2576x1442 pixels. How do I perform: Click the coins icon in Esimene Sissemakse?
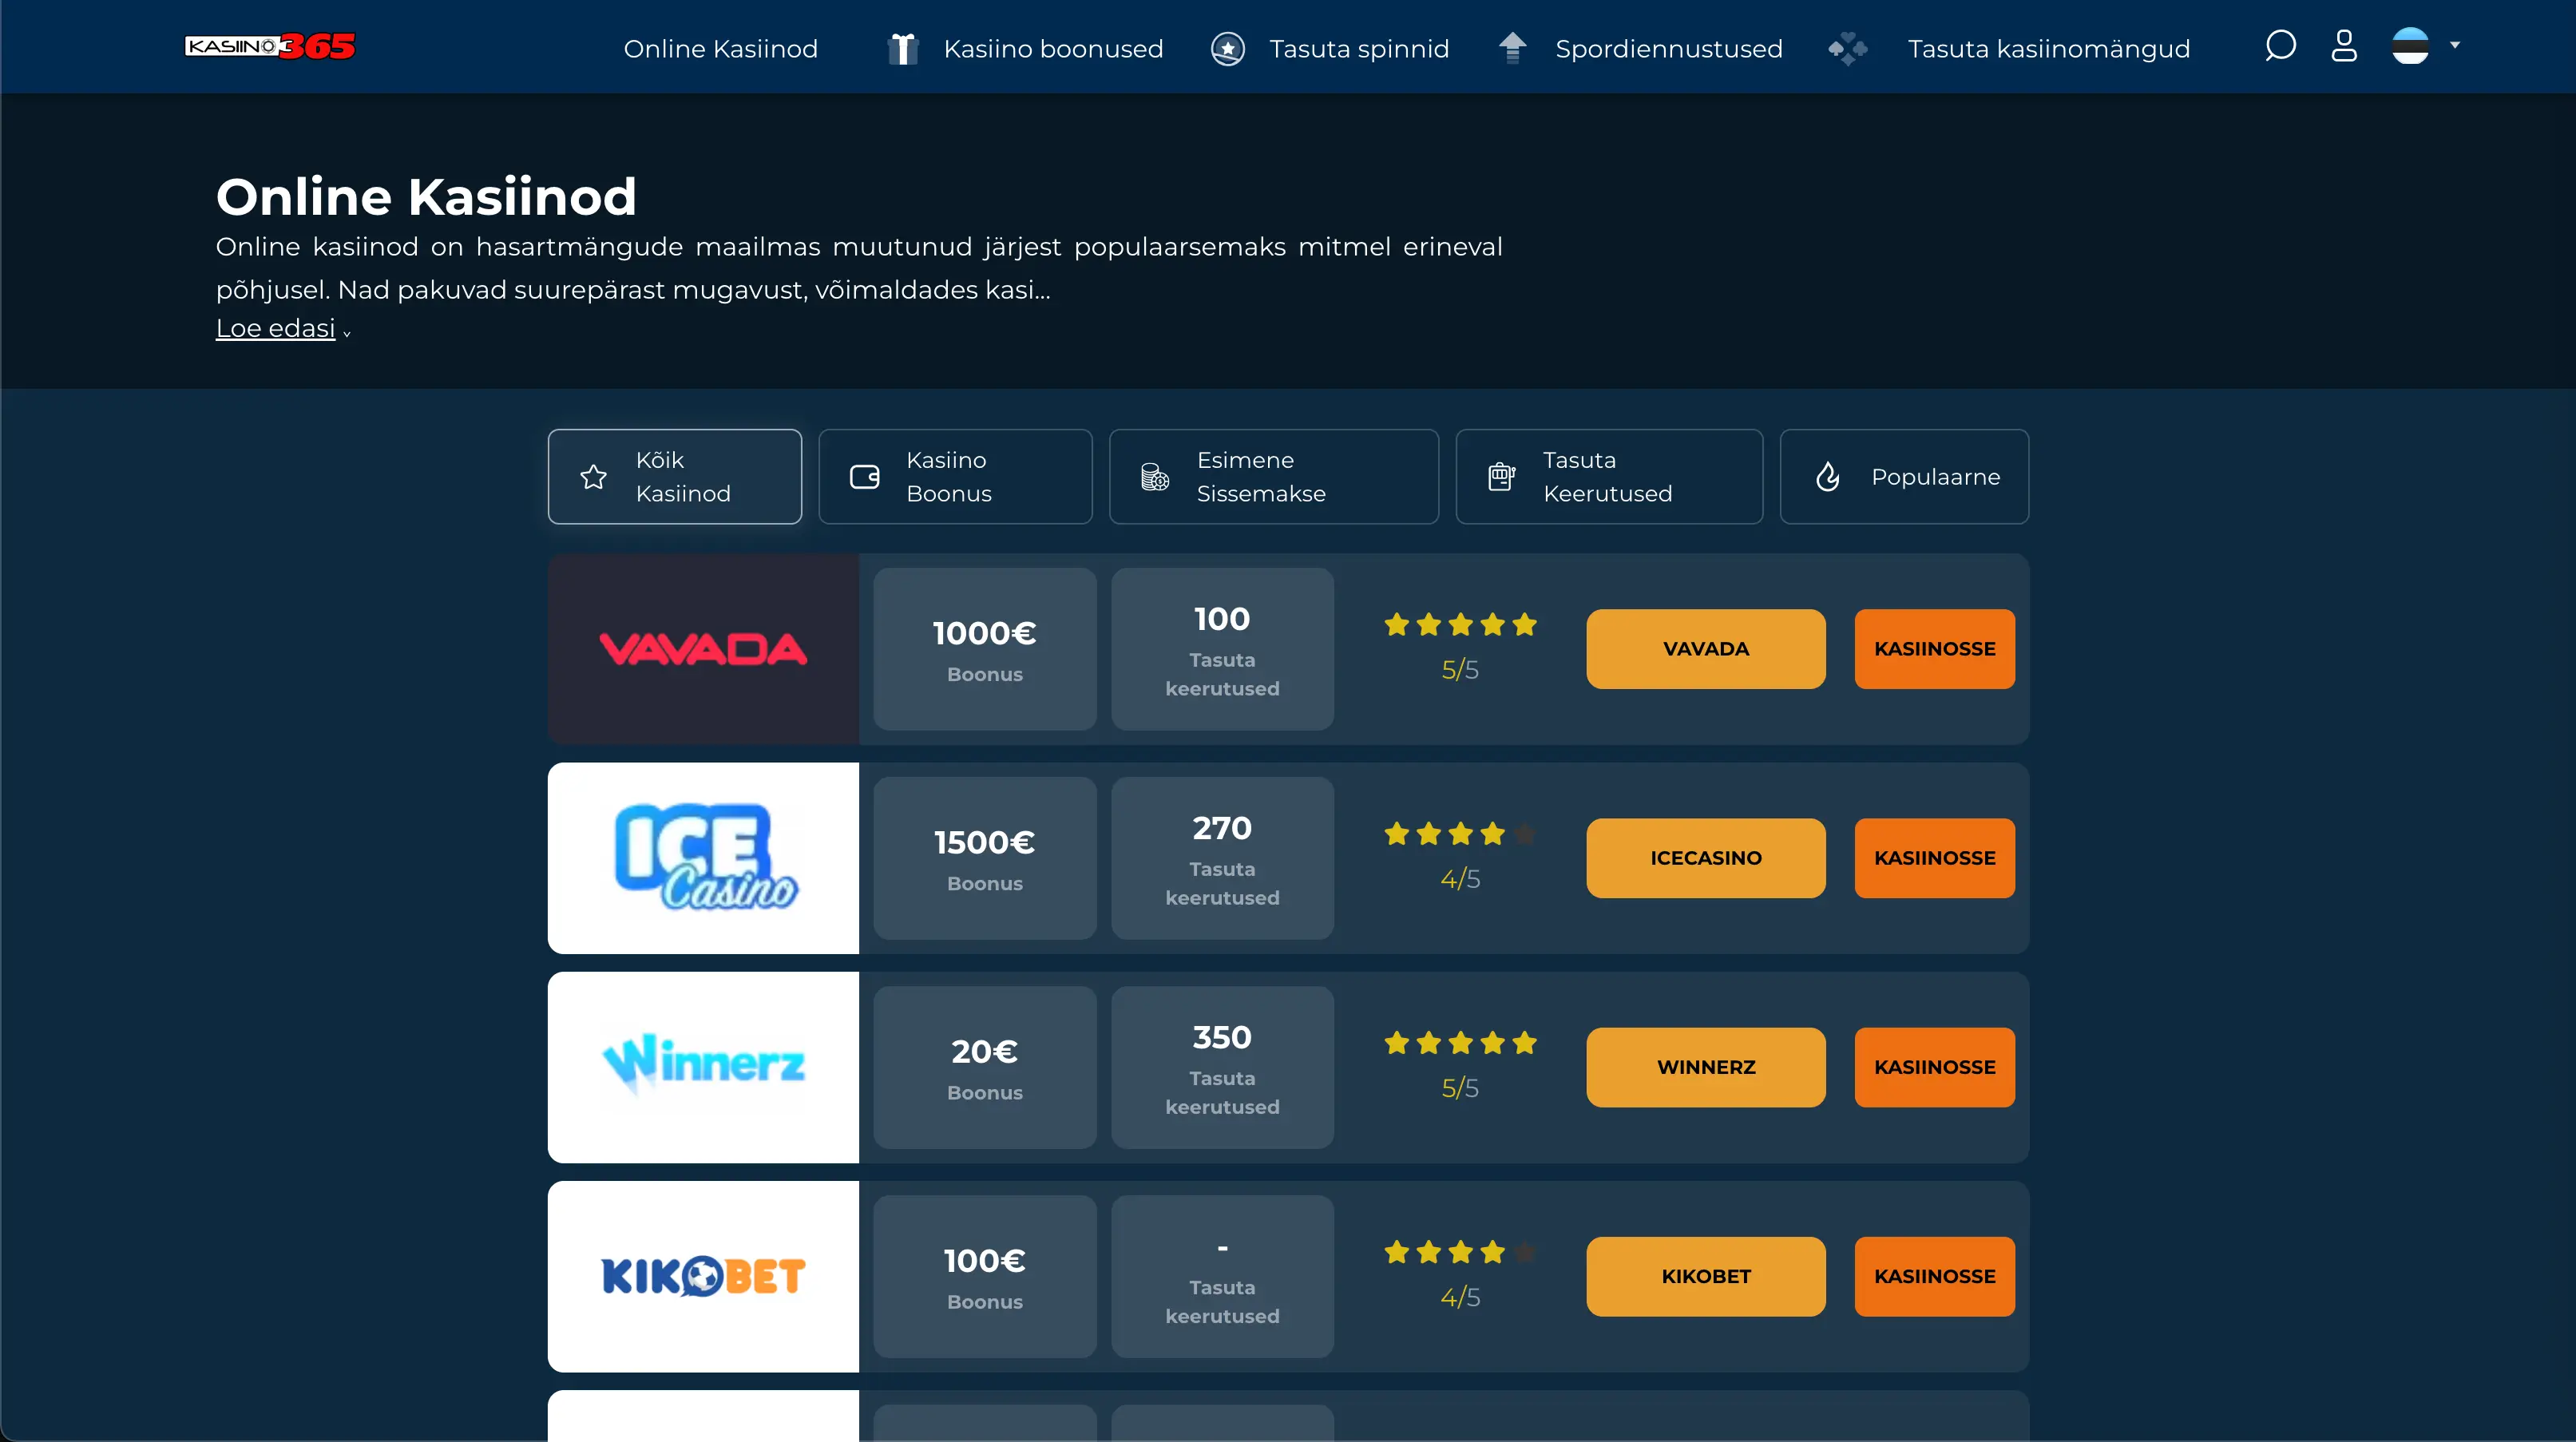[x=1155, y=477]
